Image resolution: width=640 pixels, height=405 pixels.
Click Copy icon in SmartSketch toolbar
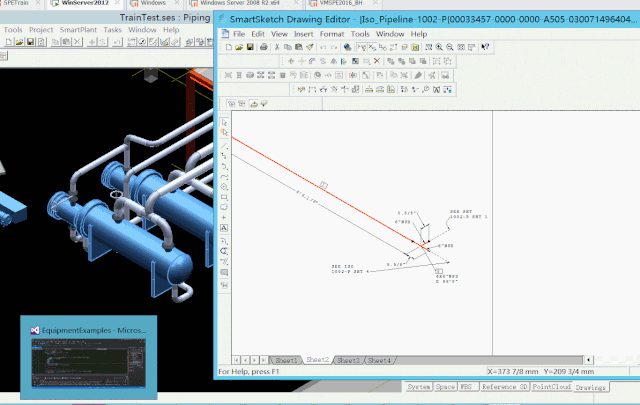[288, 47]
